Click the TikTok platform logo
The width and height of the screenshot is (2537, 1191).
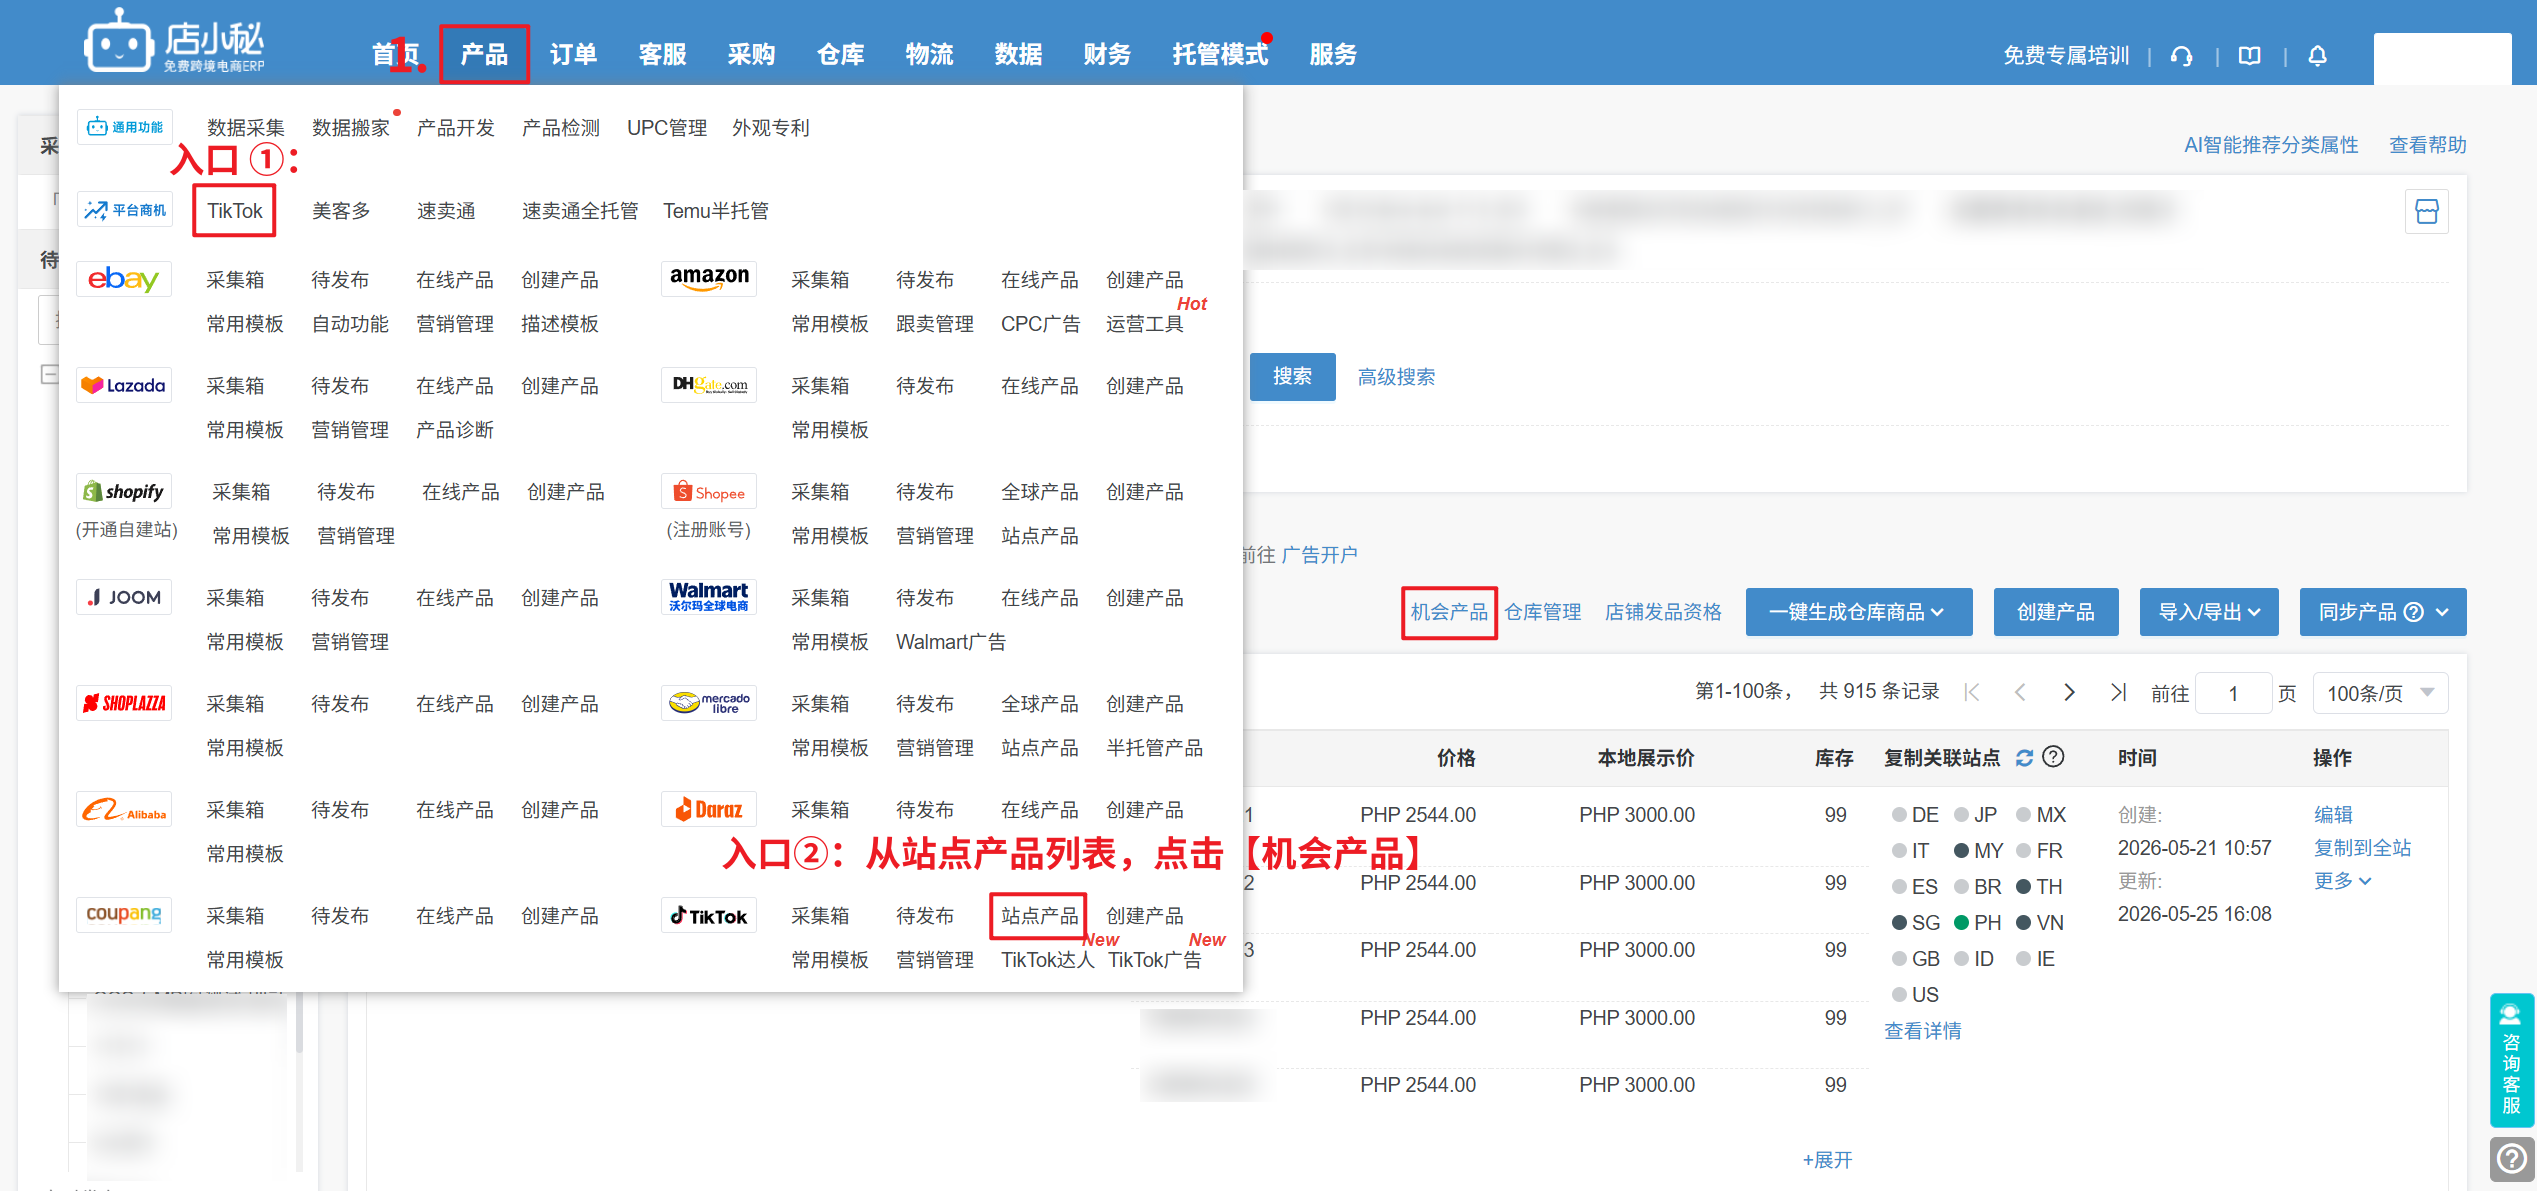pos(709,915)
